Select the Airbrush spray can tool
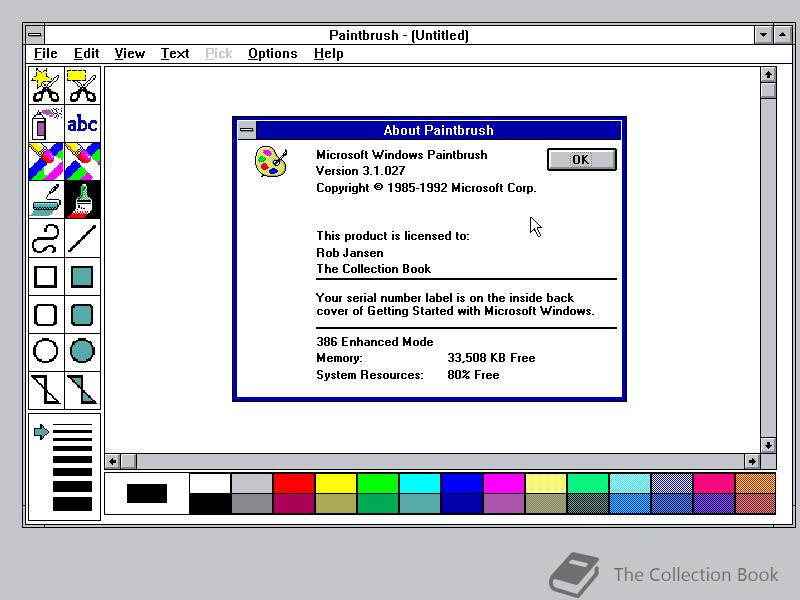Screen dimensions: 800x600 [46, 123]
